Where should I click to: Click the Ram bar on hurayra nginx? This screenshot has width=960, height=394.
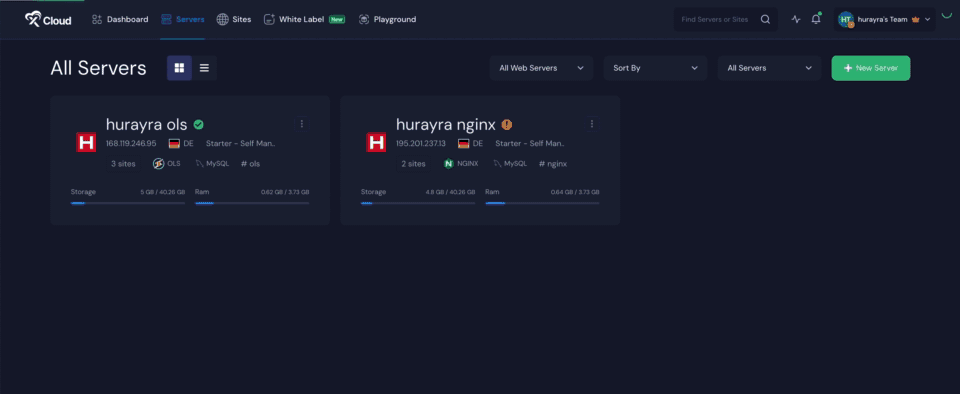542,203
